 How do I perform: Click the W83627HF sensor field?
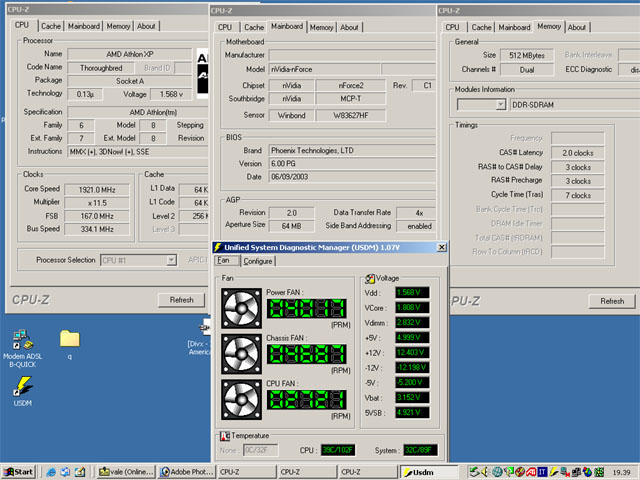[351, 116]
